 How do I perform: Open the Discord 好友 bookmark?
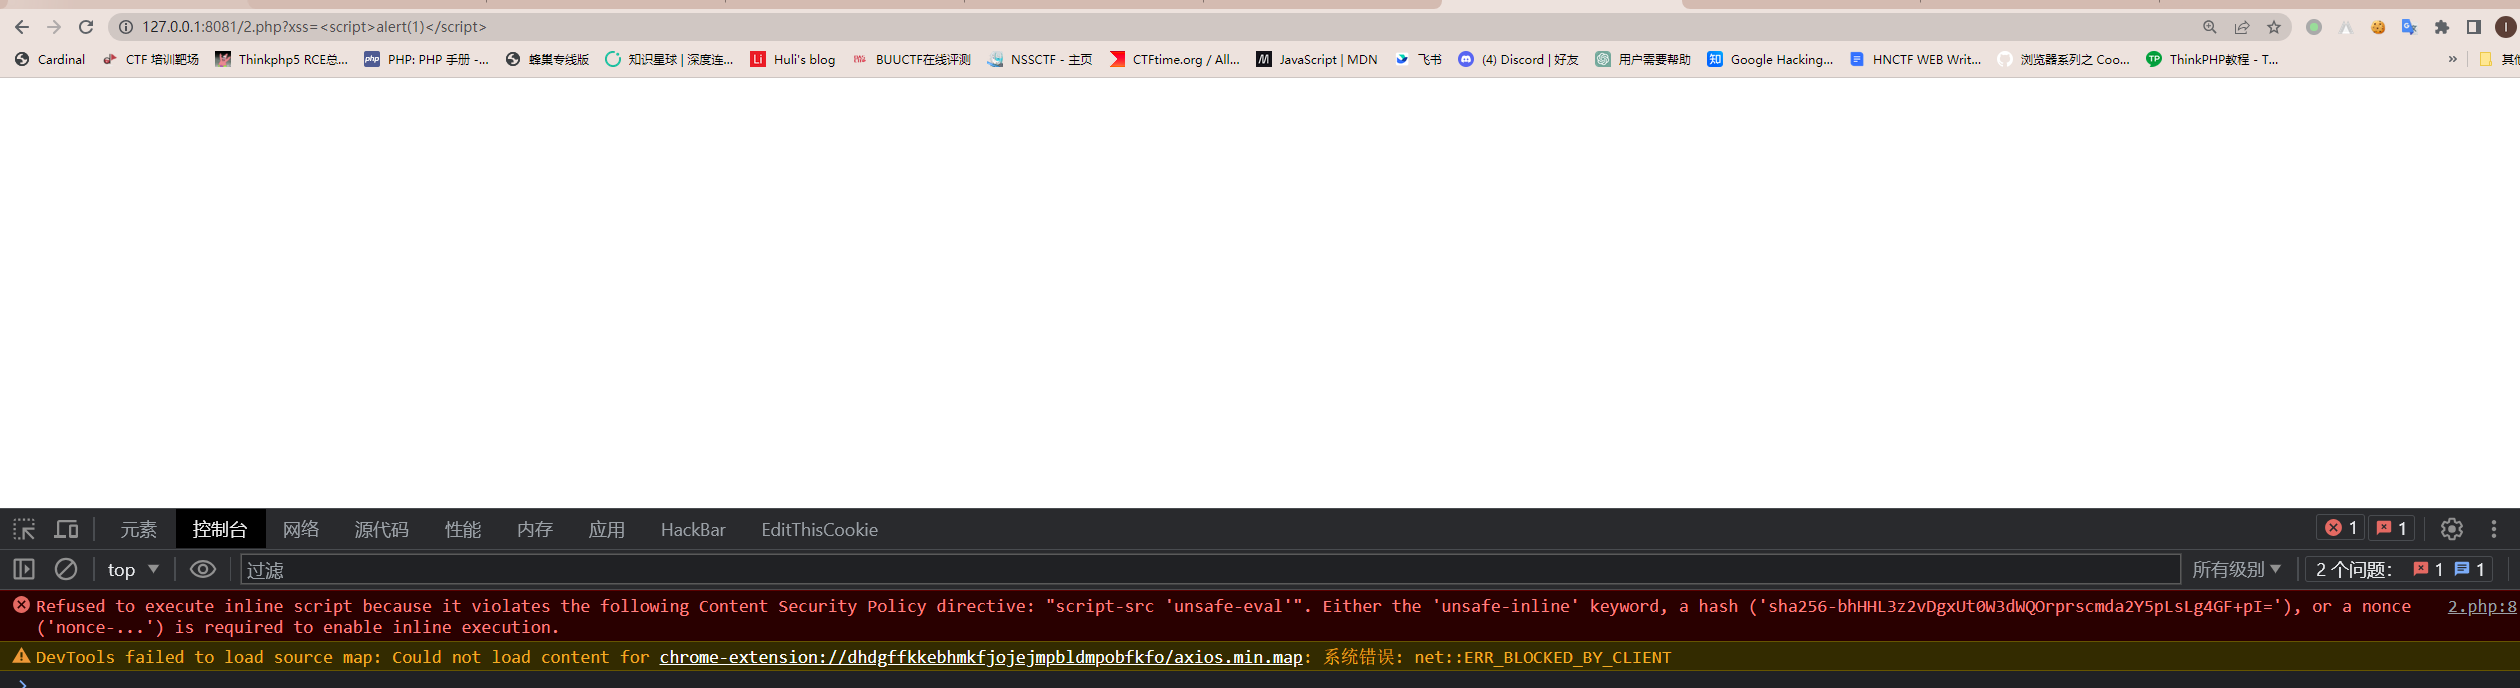coord(1519,59)
